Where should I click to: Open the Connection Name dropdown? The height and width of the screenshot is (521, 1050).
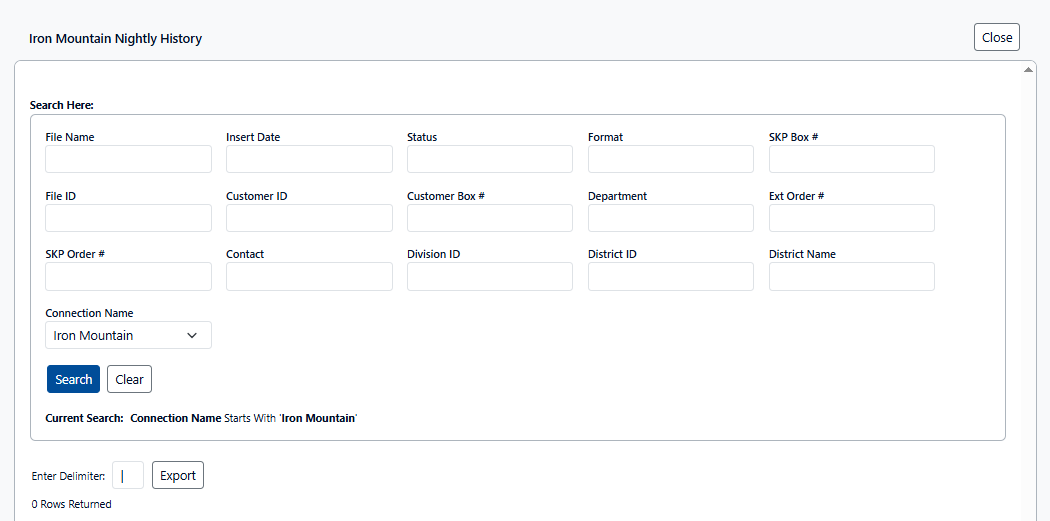(x=128, y=335)
